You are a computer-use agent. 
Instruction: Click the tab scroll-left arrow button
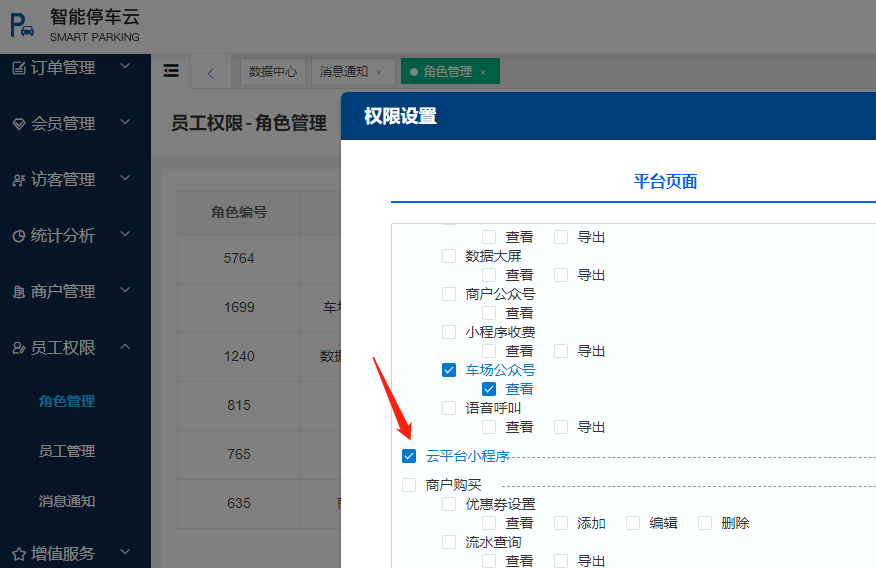211,72
